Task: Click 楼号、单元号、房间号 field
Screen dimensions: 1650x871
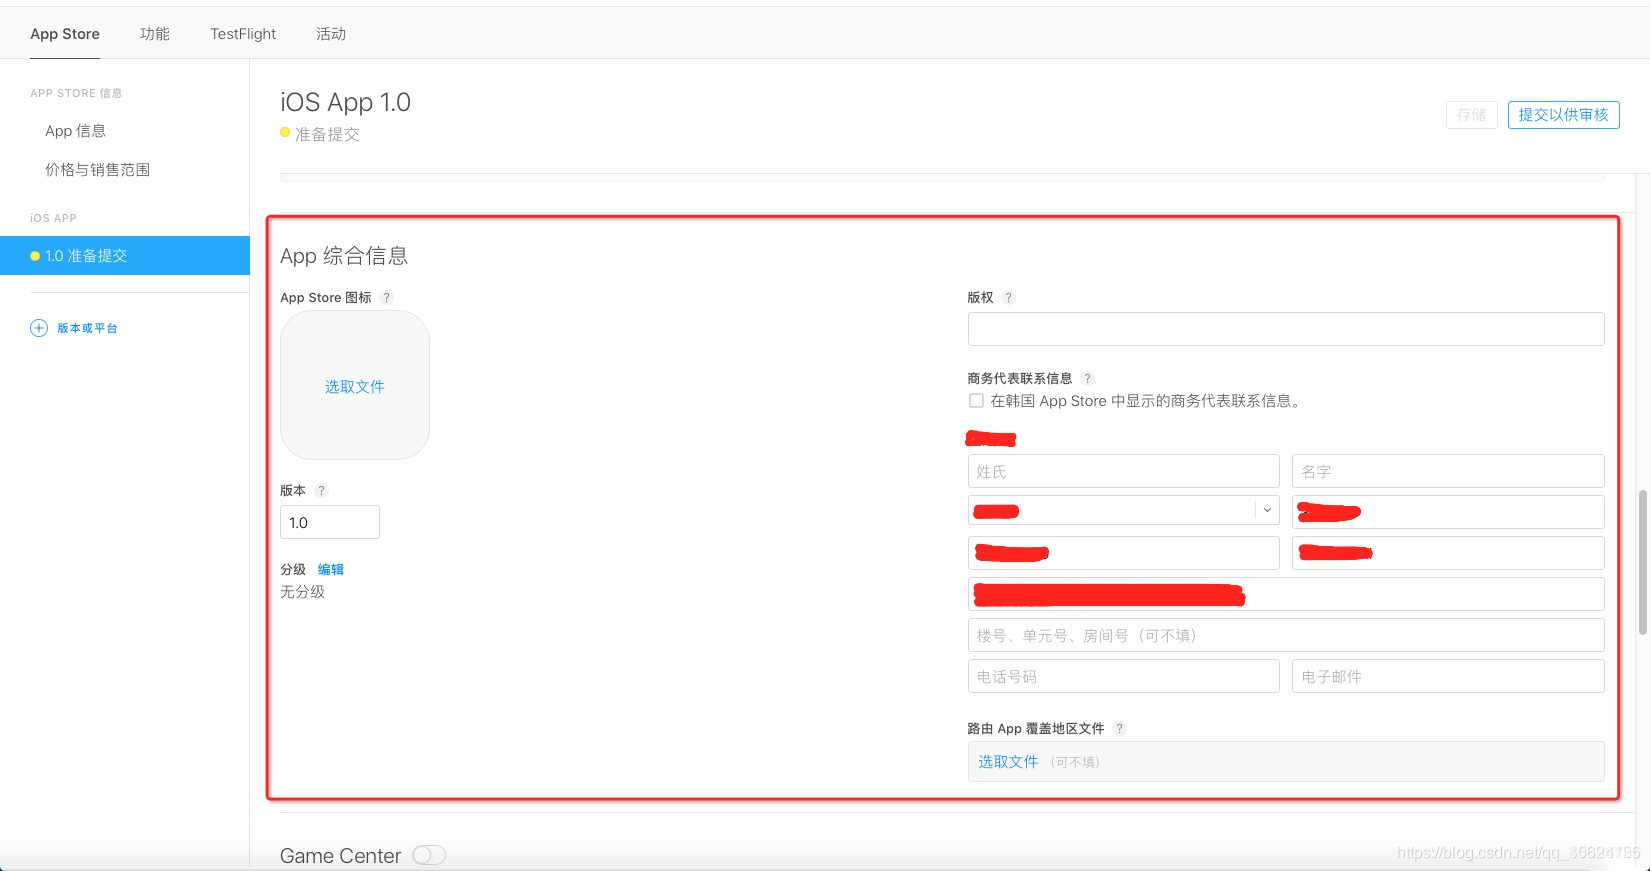Action: tap(1286, 635)
